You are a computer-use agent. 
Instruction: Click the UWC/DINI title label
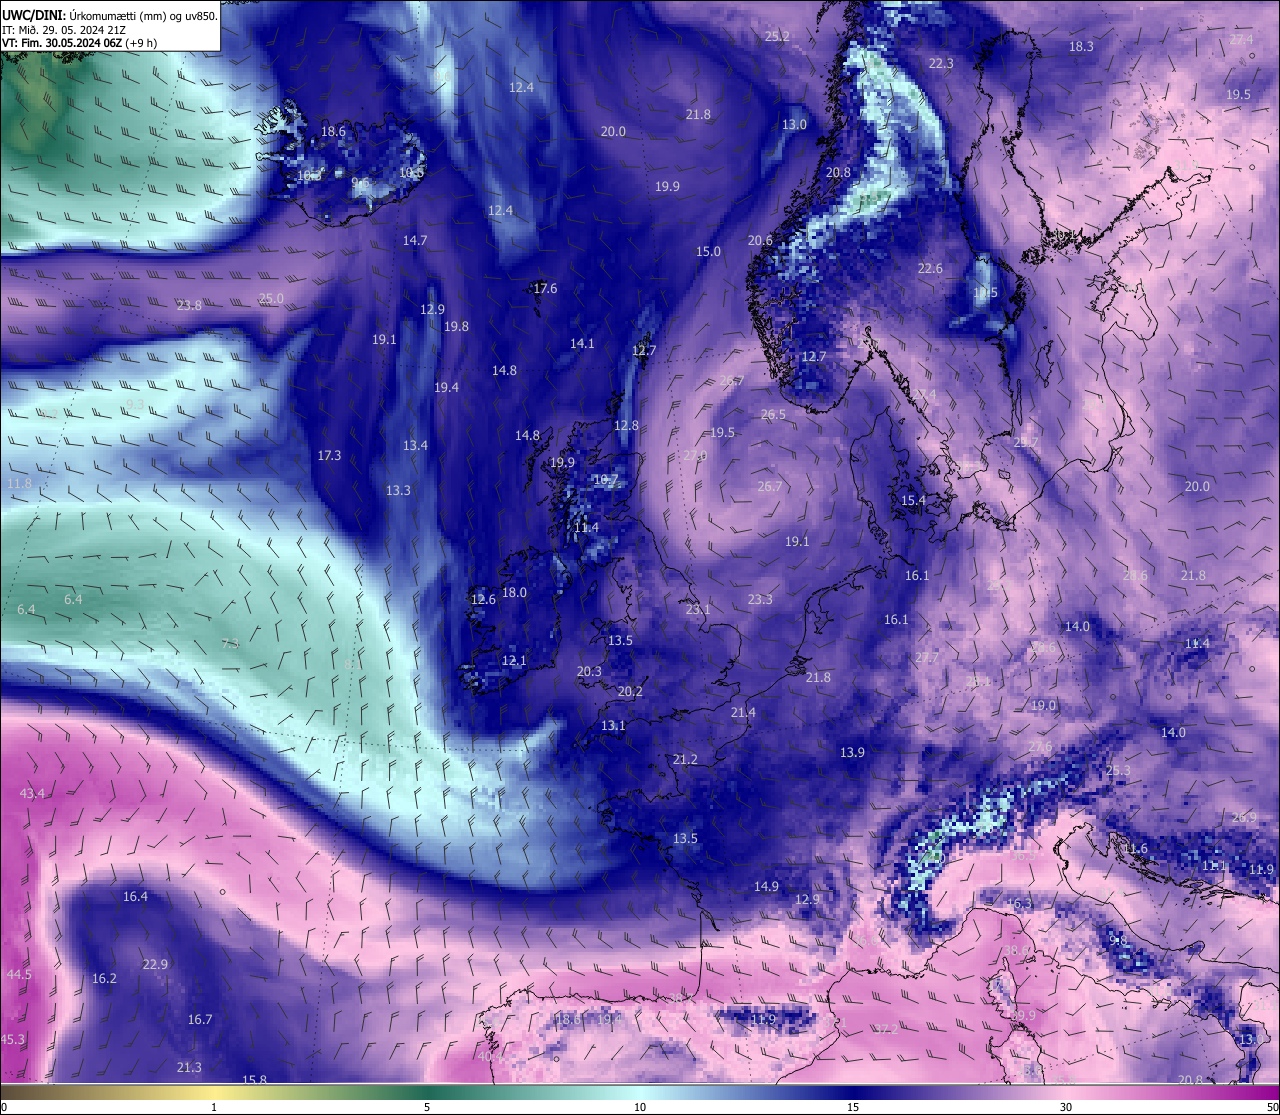pyautogui.click(x=34, y=15)
